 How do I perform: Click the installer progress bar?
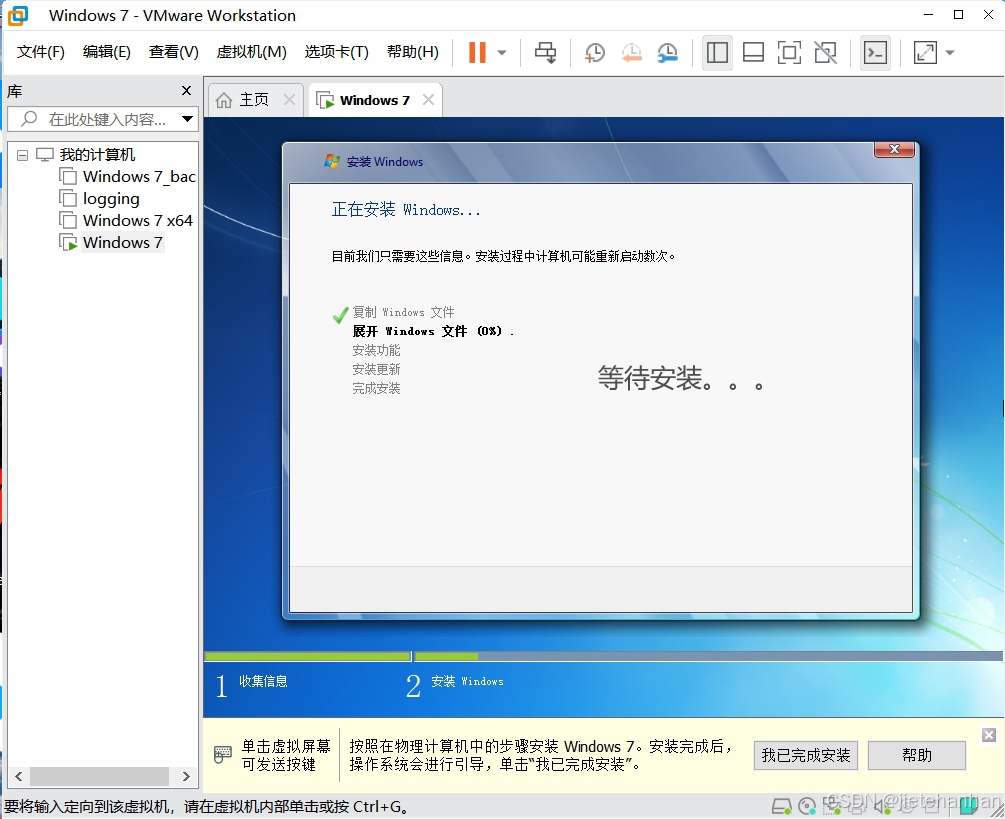(x=602, y=656)
